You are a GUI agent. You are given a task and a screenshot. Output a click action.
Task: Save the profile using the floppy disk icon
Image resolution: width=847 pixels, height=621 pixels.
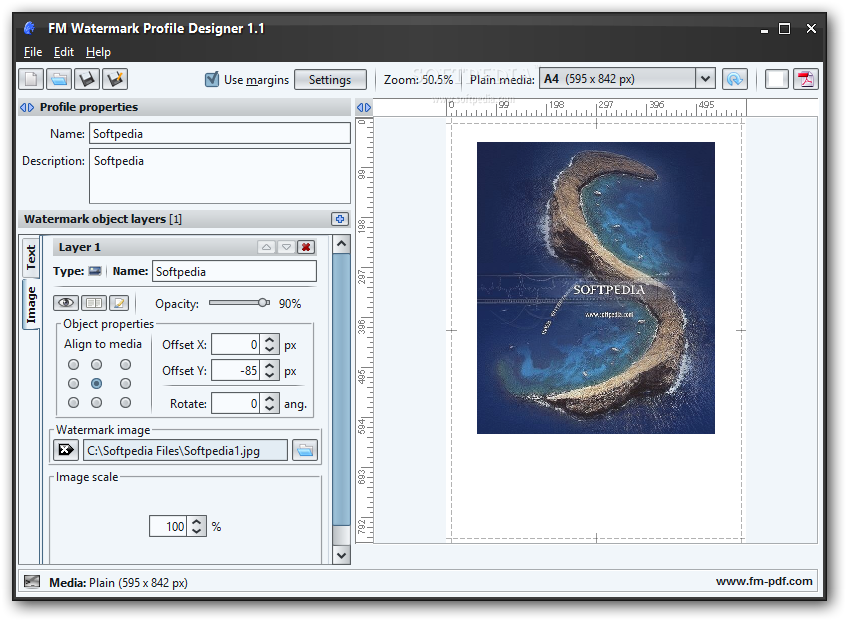click(87, 79)
